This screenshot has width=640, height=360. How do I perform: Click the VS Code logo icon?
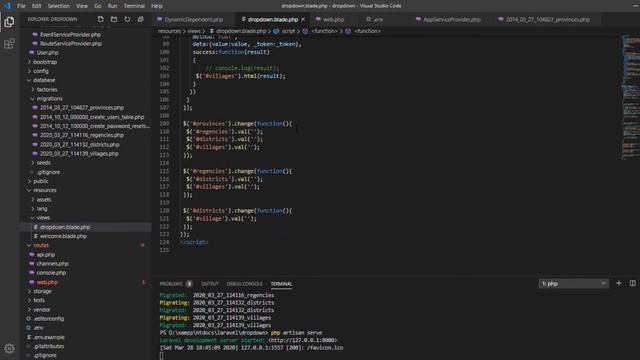pyautogui.click(x=7, y=6)
